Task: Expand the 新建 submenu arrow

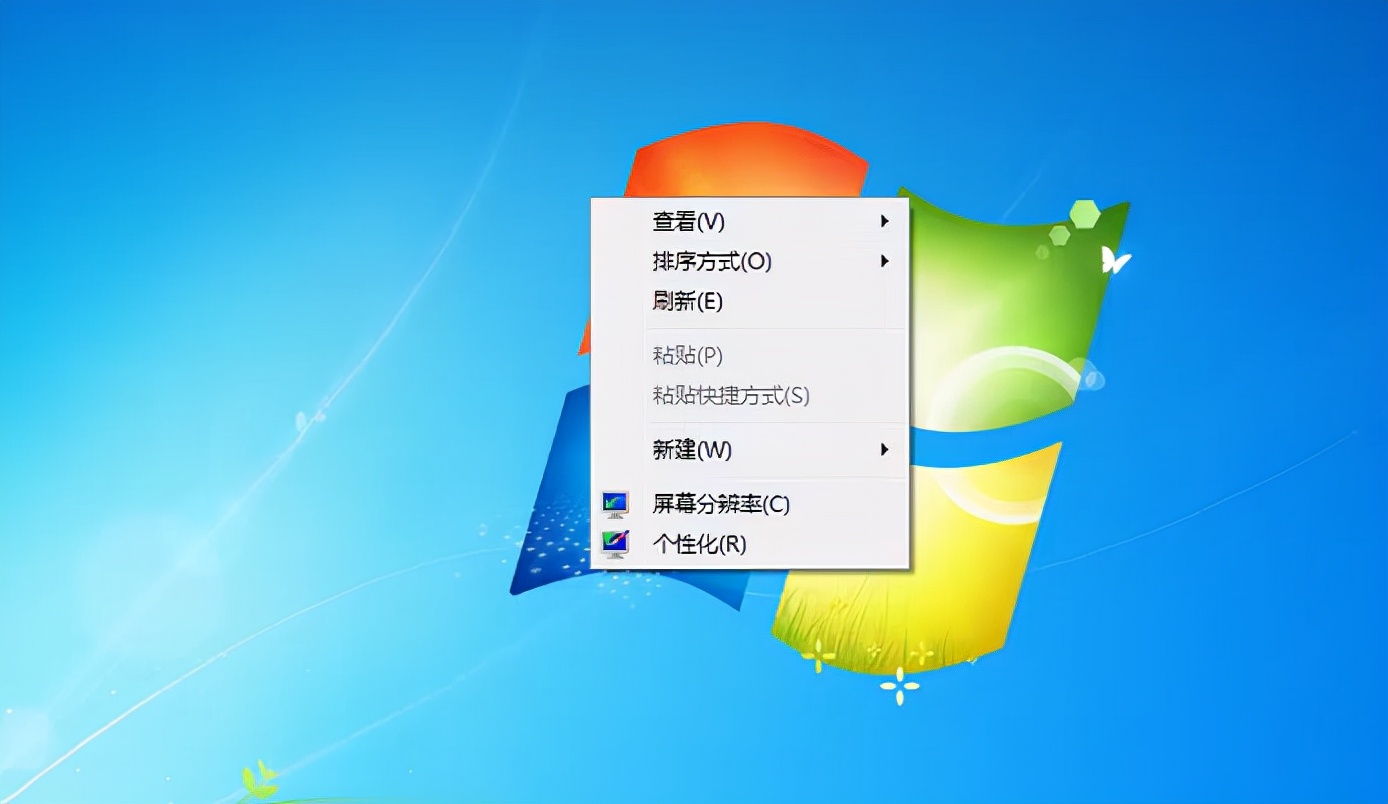Action: 884,451
